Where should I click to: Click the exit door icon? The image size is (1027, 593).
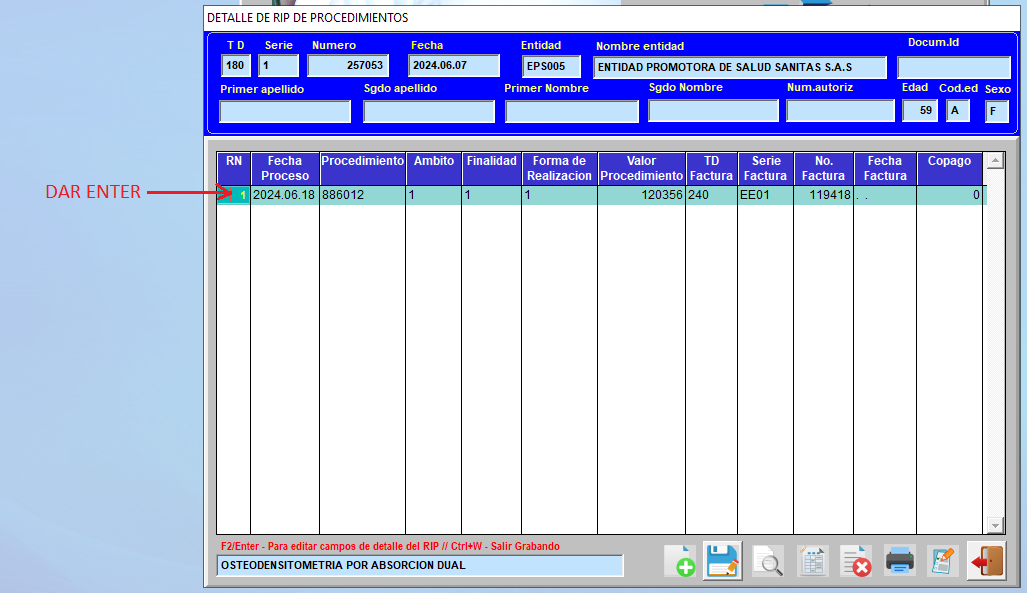[987, 561]
